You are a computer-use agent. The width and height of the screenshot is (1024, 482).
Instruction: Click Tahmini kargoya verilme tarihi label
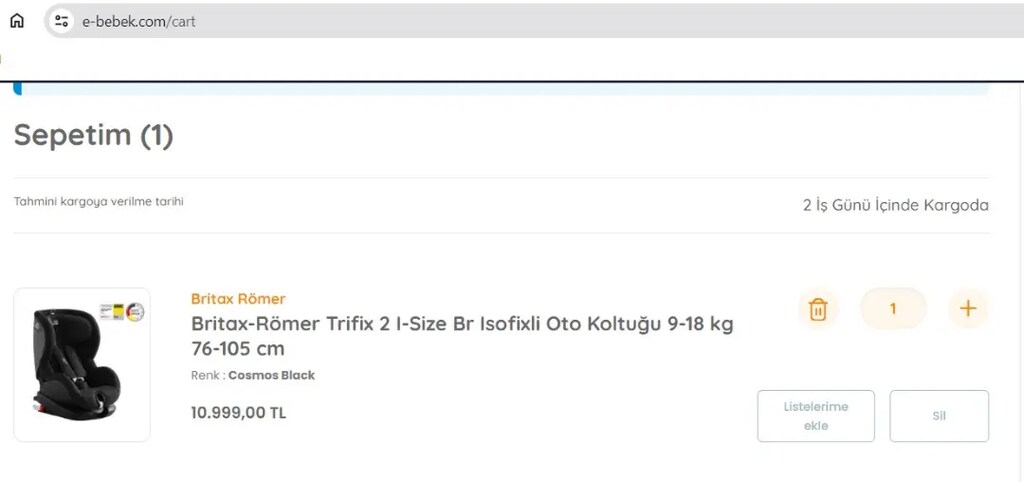[x=99, y=202]
